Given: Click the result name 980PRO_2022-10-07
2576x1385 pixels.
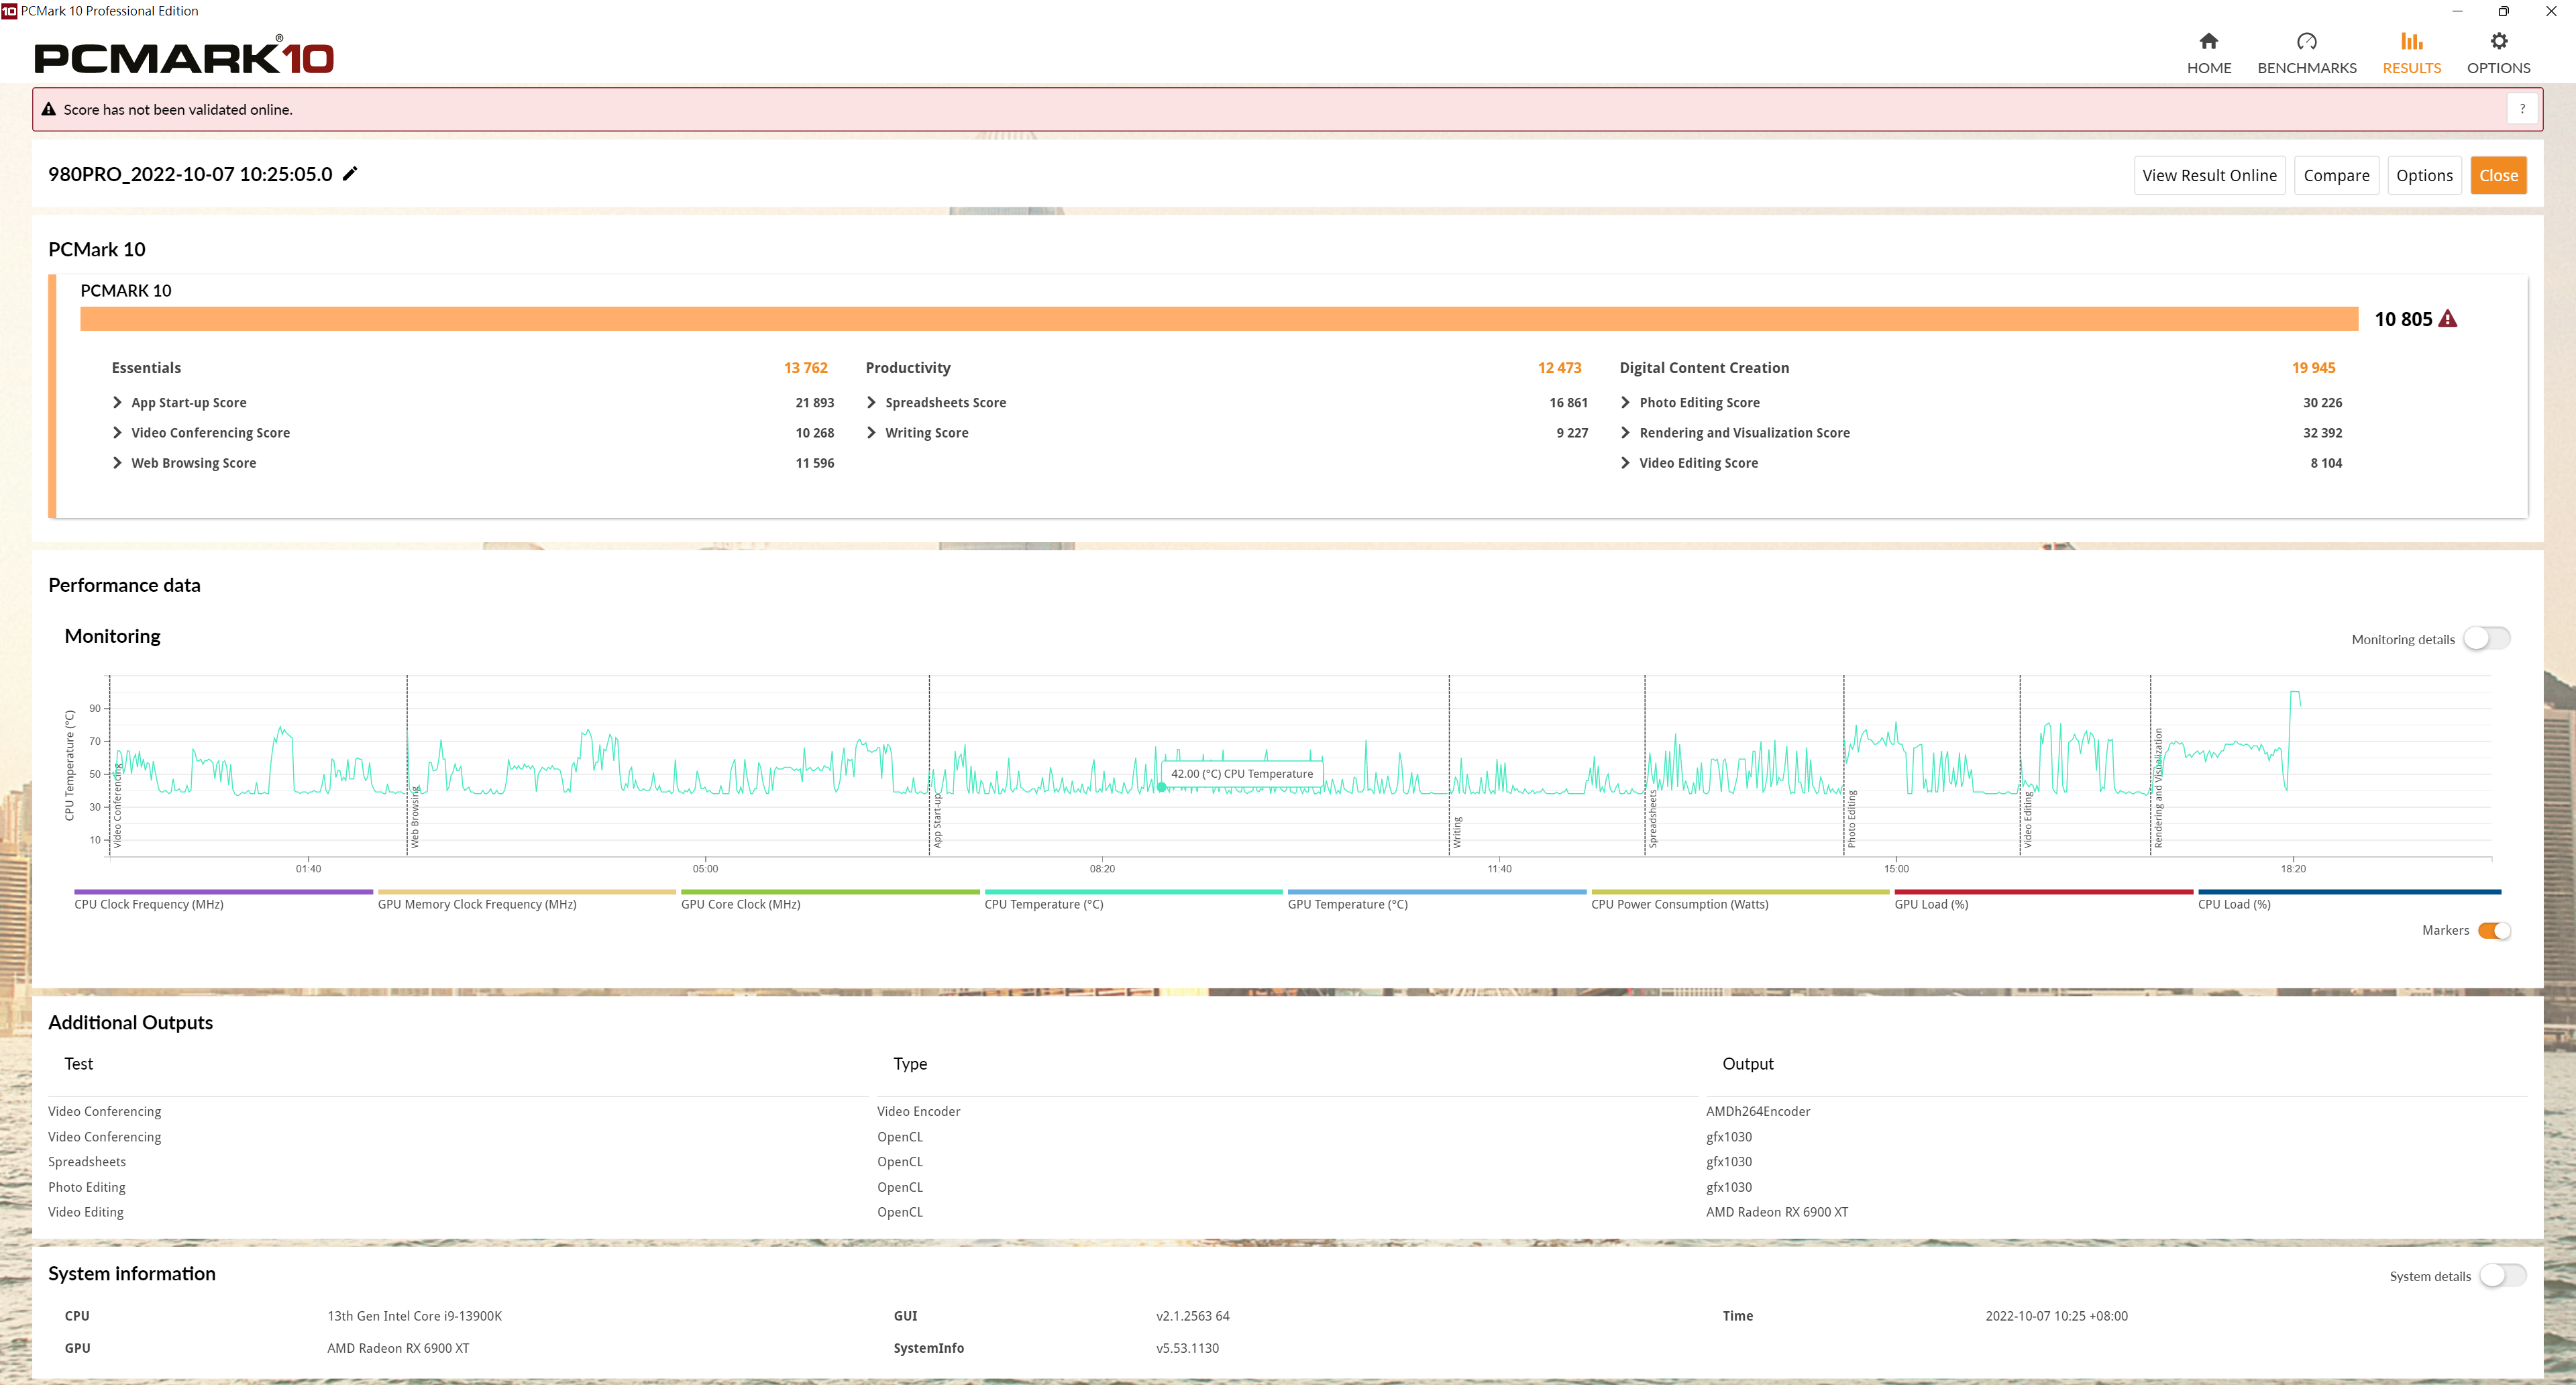Looking at the screenshot, I should [x=190, y=174].
